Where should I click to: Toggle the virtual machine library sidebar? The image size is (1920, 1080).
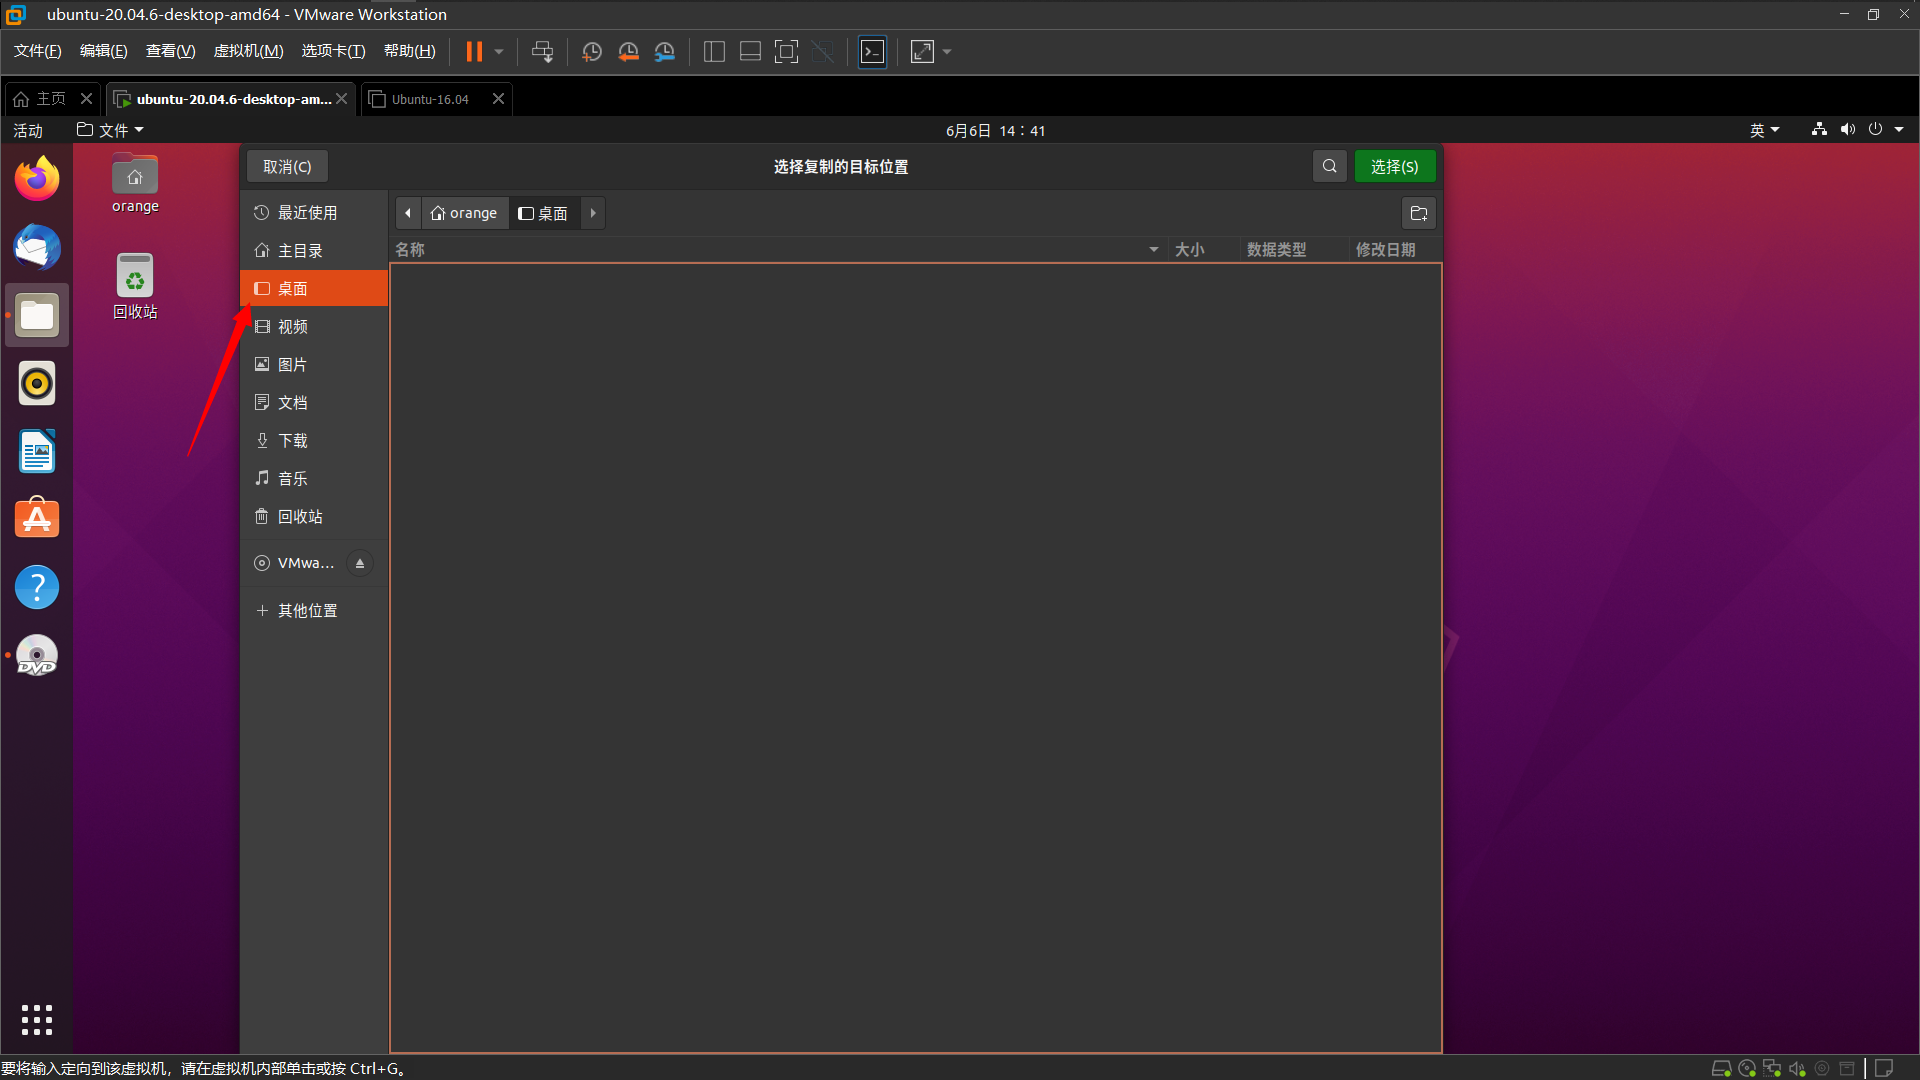(714, 51)
